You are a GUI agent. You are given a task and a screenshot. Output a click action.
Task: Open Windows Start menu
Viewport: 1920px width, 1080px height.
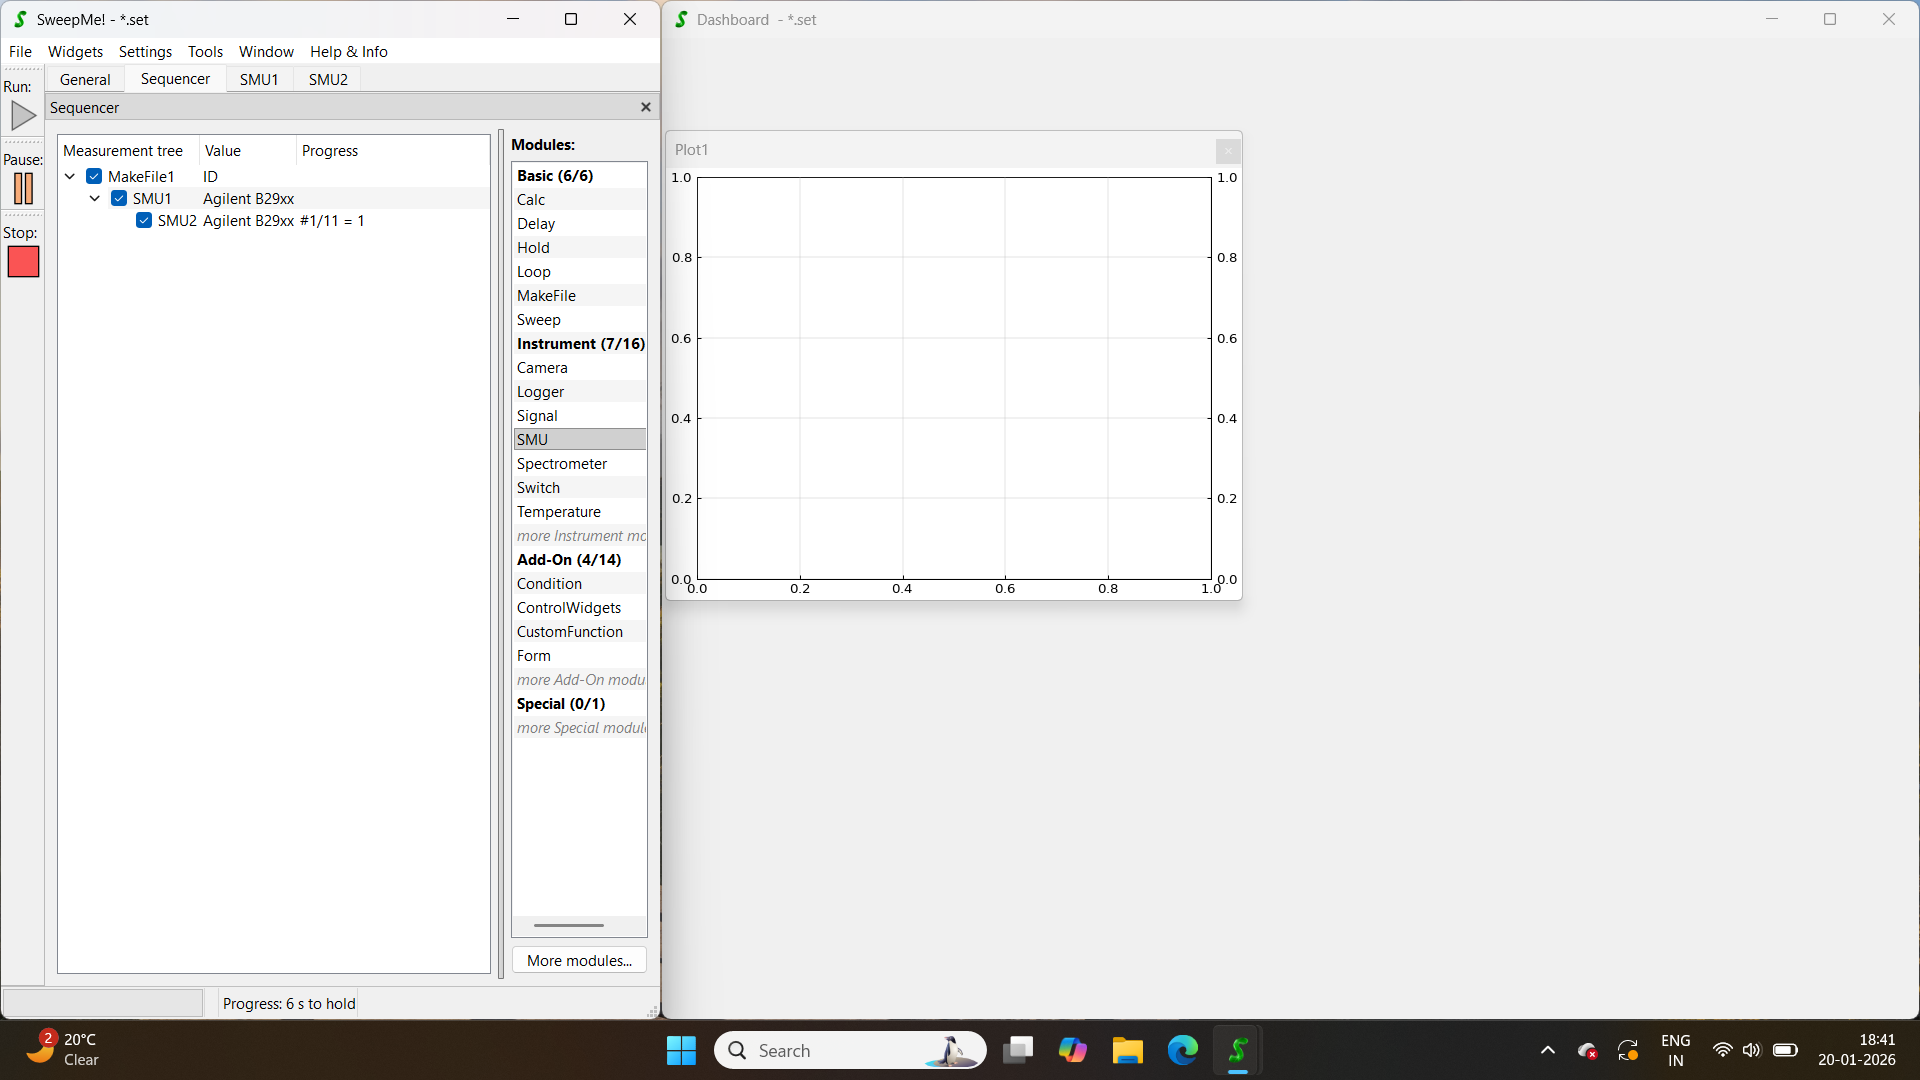tap(681, 1050)
